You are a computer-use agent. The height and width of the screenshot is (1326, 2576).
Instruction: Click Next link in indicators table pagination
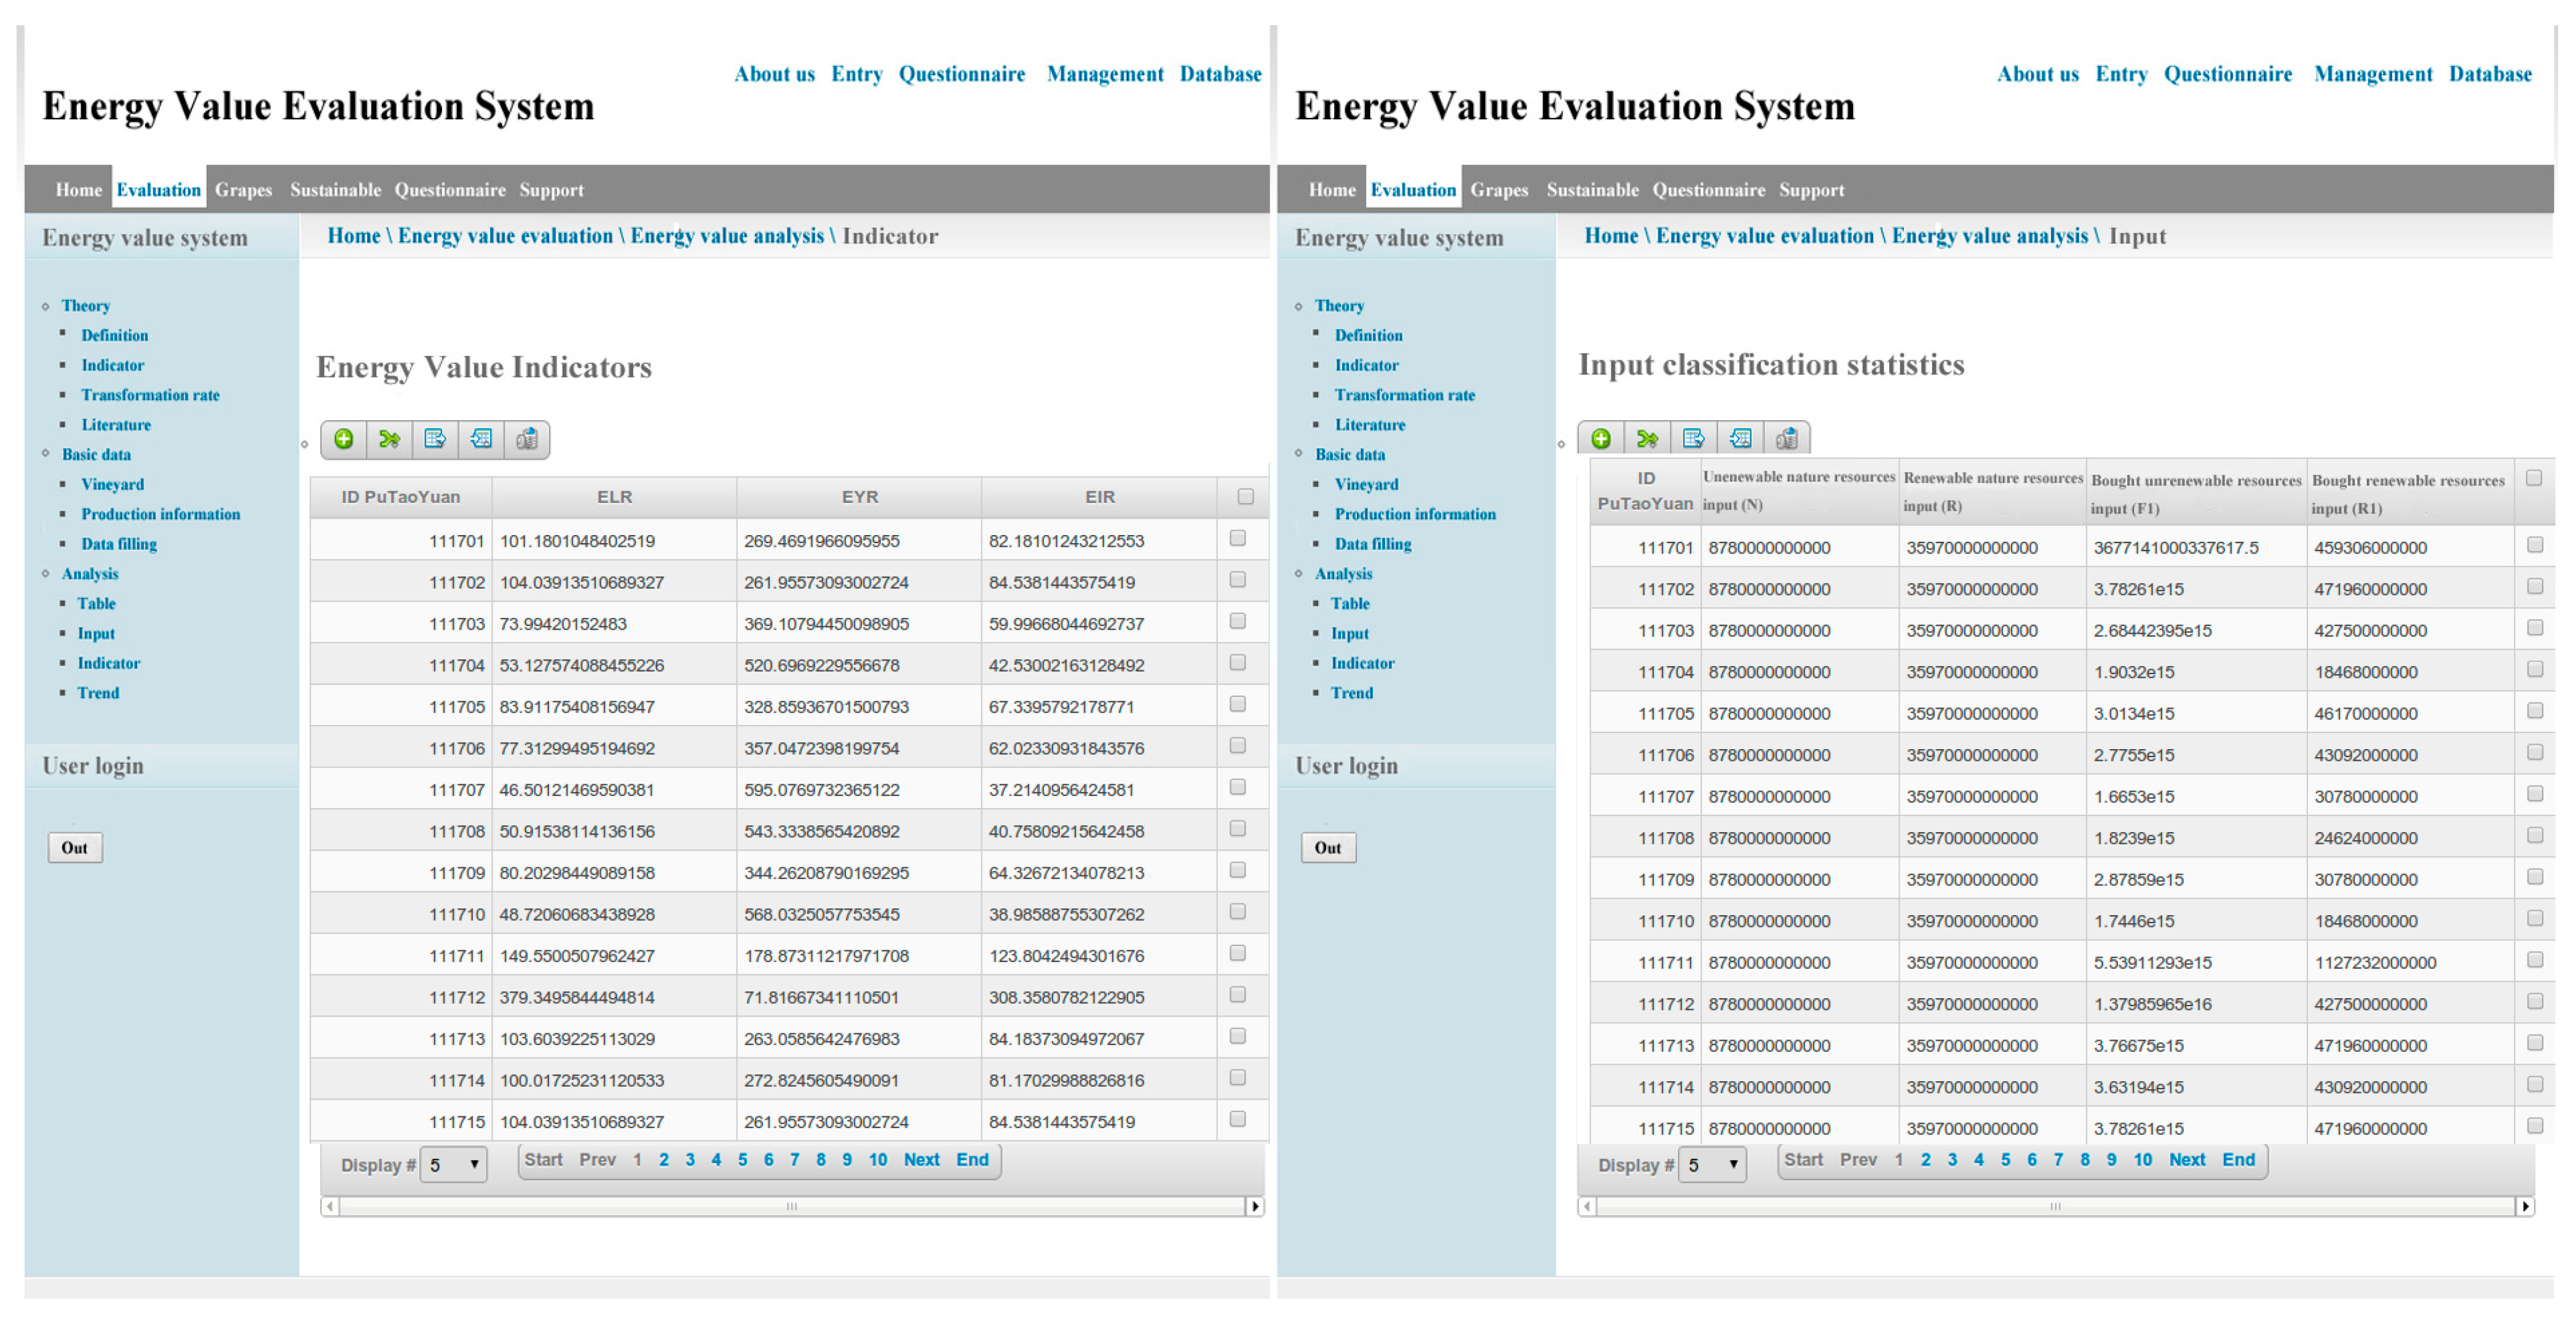(921, 1159)
